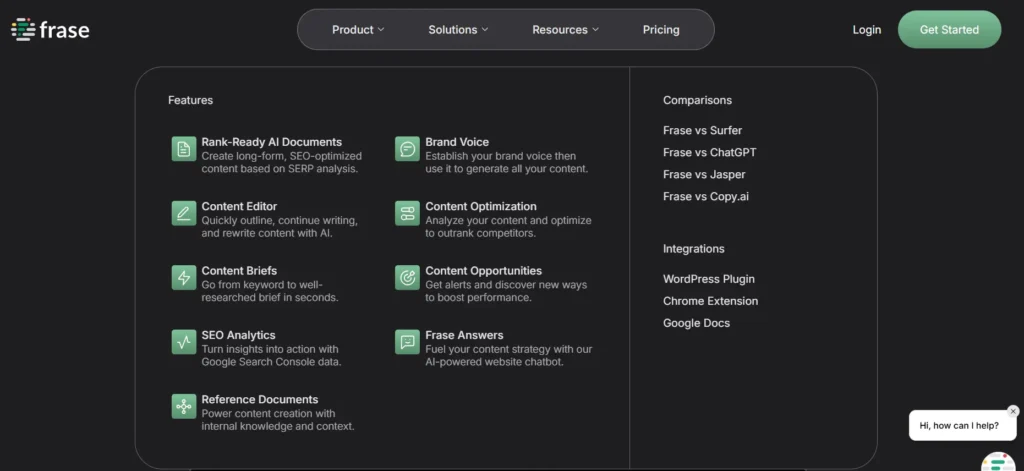Image resolution: width=1024 pixels, height=471 pixels.
Task: Open Frase vs Jasper comparison
Action: pos(704,174)
